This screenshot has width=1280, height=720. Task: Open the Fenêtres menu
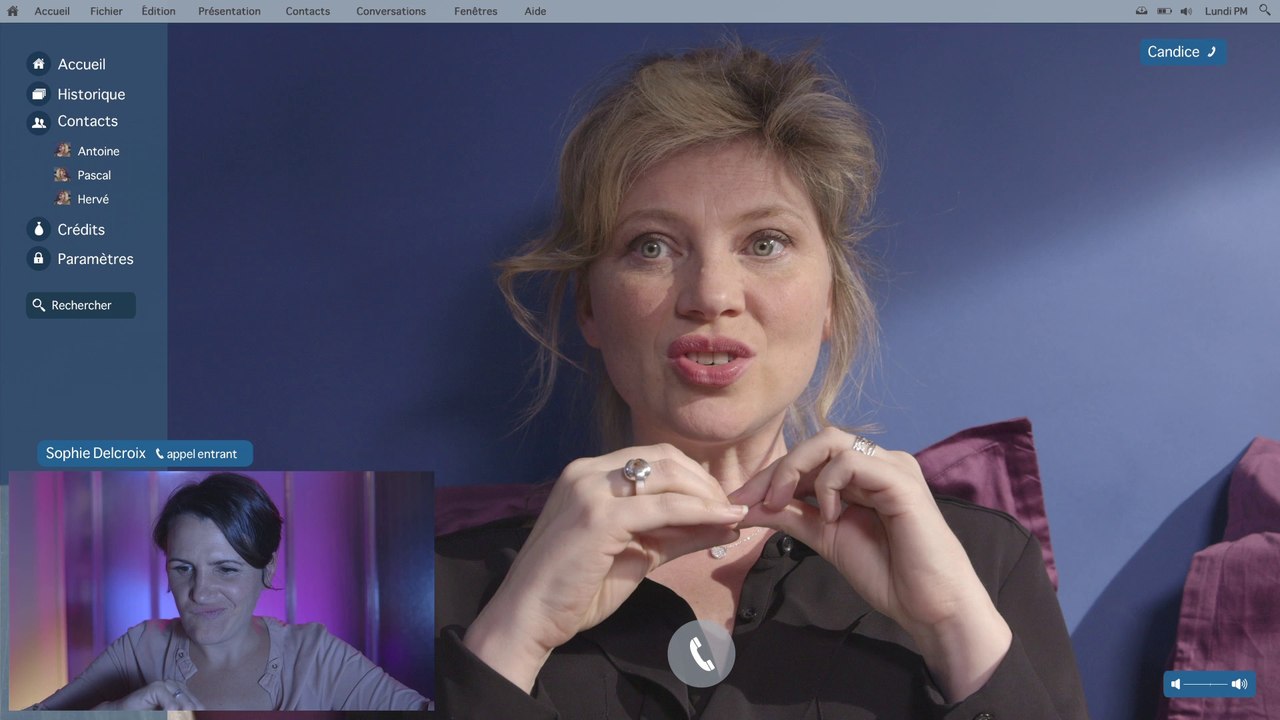point(475,11)
